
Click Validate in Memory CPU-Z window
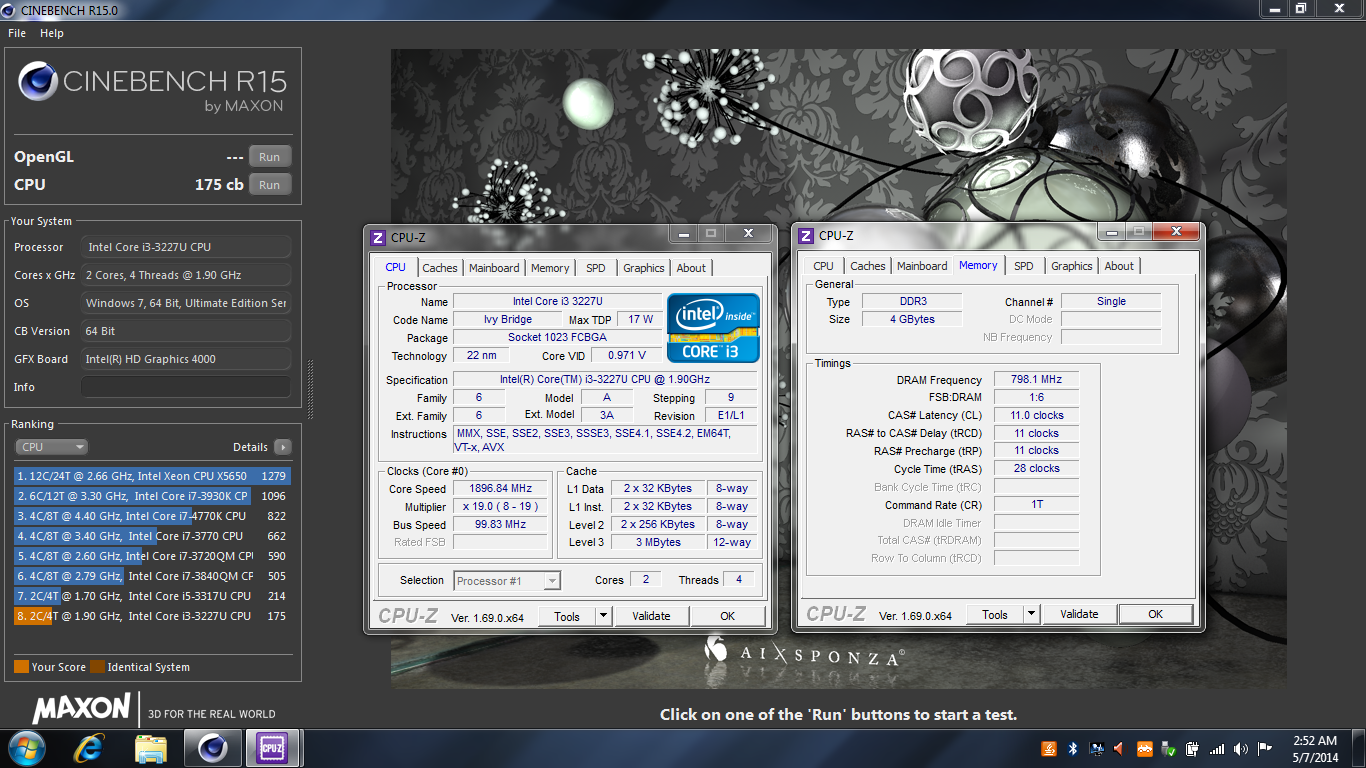[x=1079, y=614]
